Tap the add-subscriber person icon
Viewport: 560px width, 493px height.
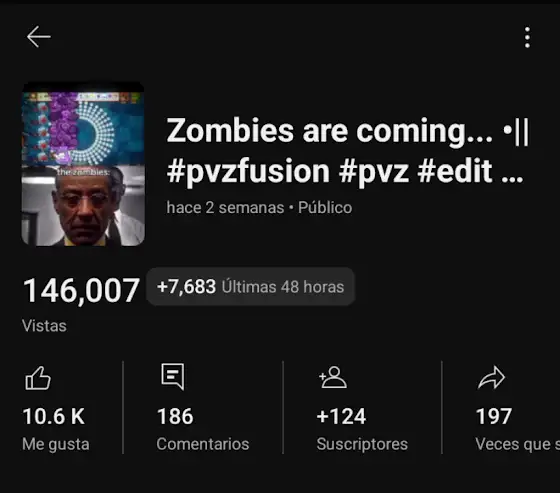(333, 377)
